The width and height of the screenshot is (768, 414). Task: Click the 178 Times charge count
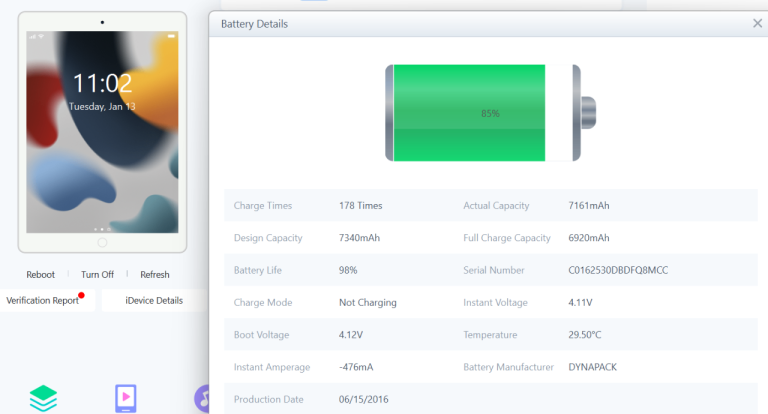point(360,206)
